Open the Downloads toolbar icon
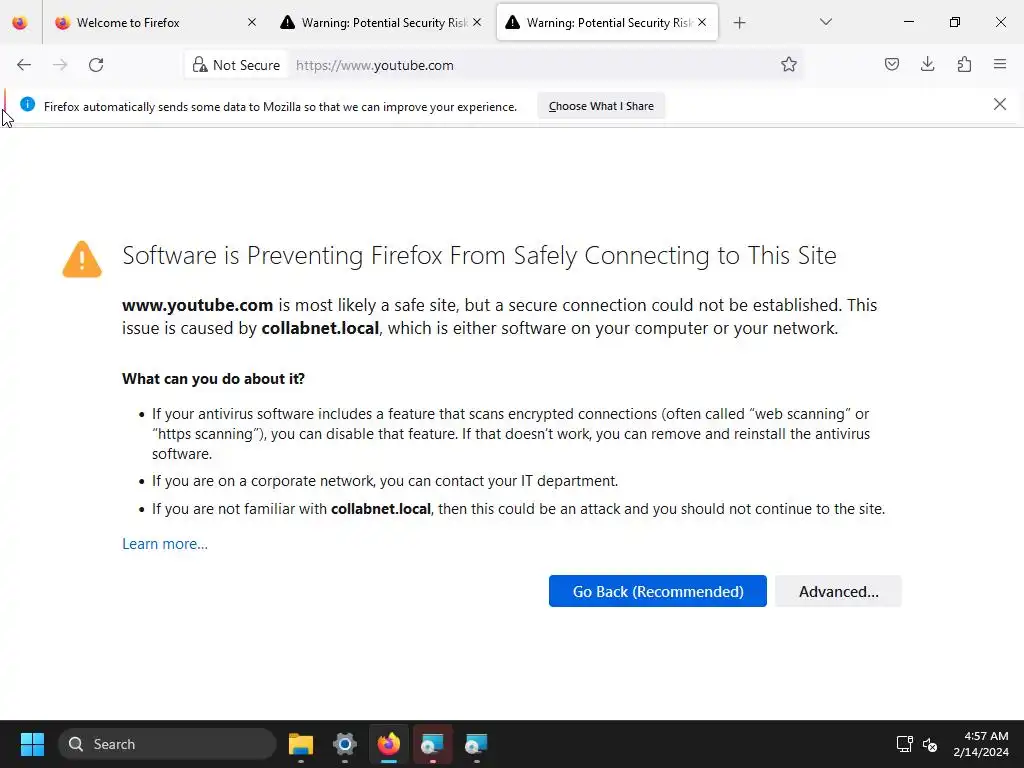Screen dimensions: 1024x768 (x=928, y=65)
